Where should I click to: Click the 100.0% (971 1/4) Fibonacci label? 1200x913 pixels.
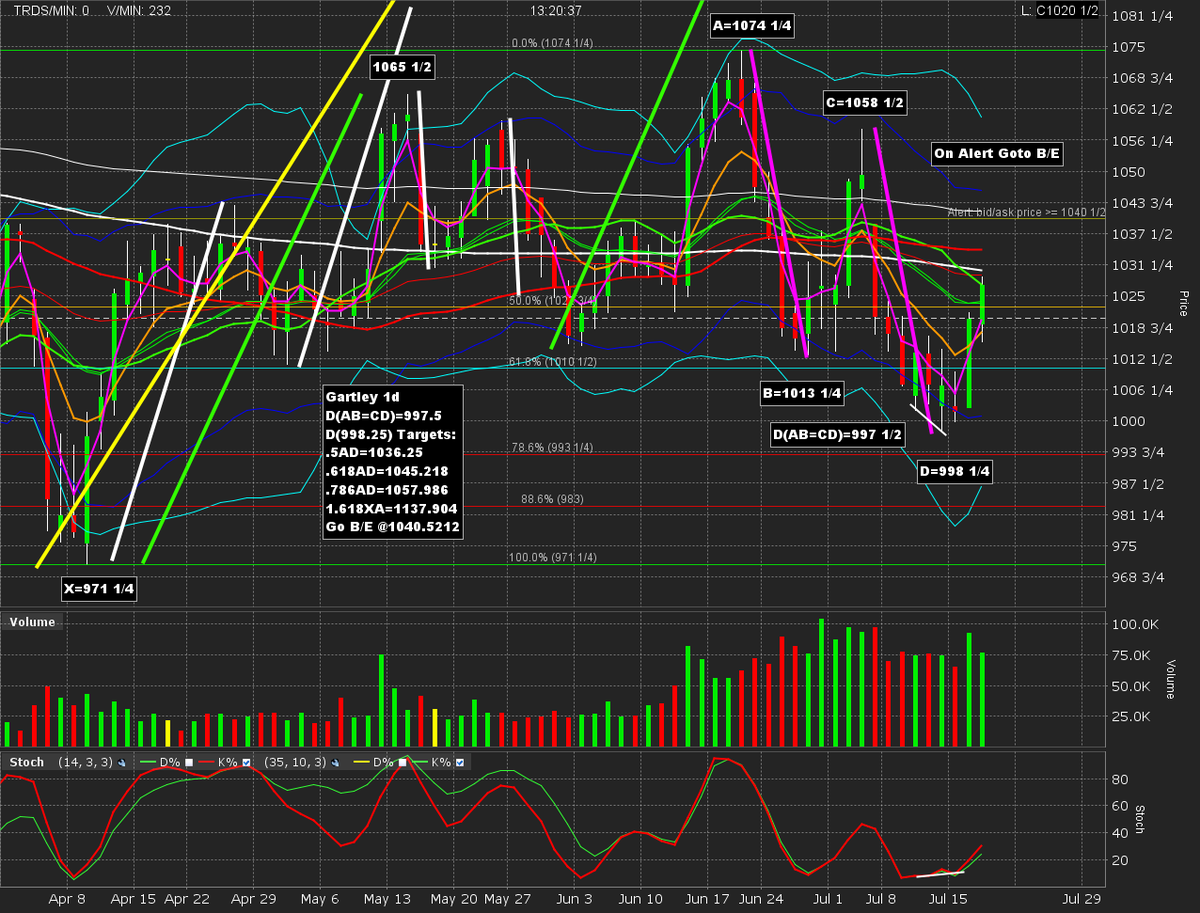[552, 558]
